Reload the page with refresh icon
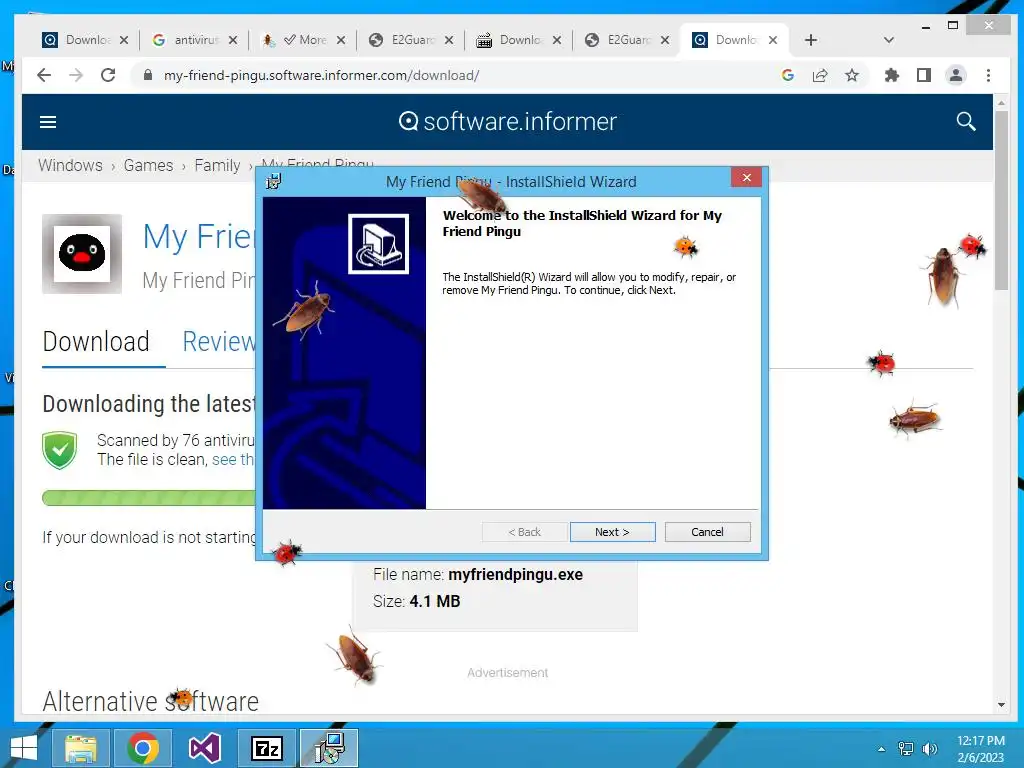 (108, 75)
